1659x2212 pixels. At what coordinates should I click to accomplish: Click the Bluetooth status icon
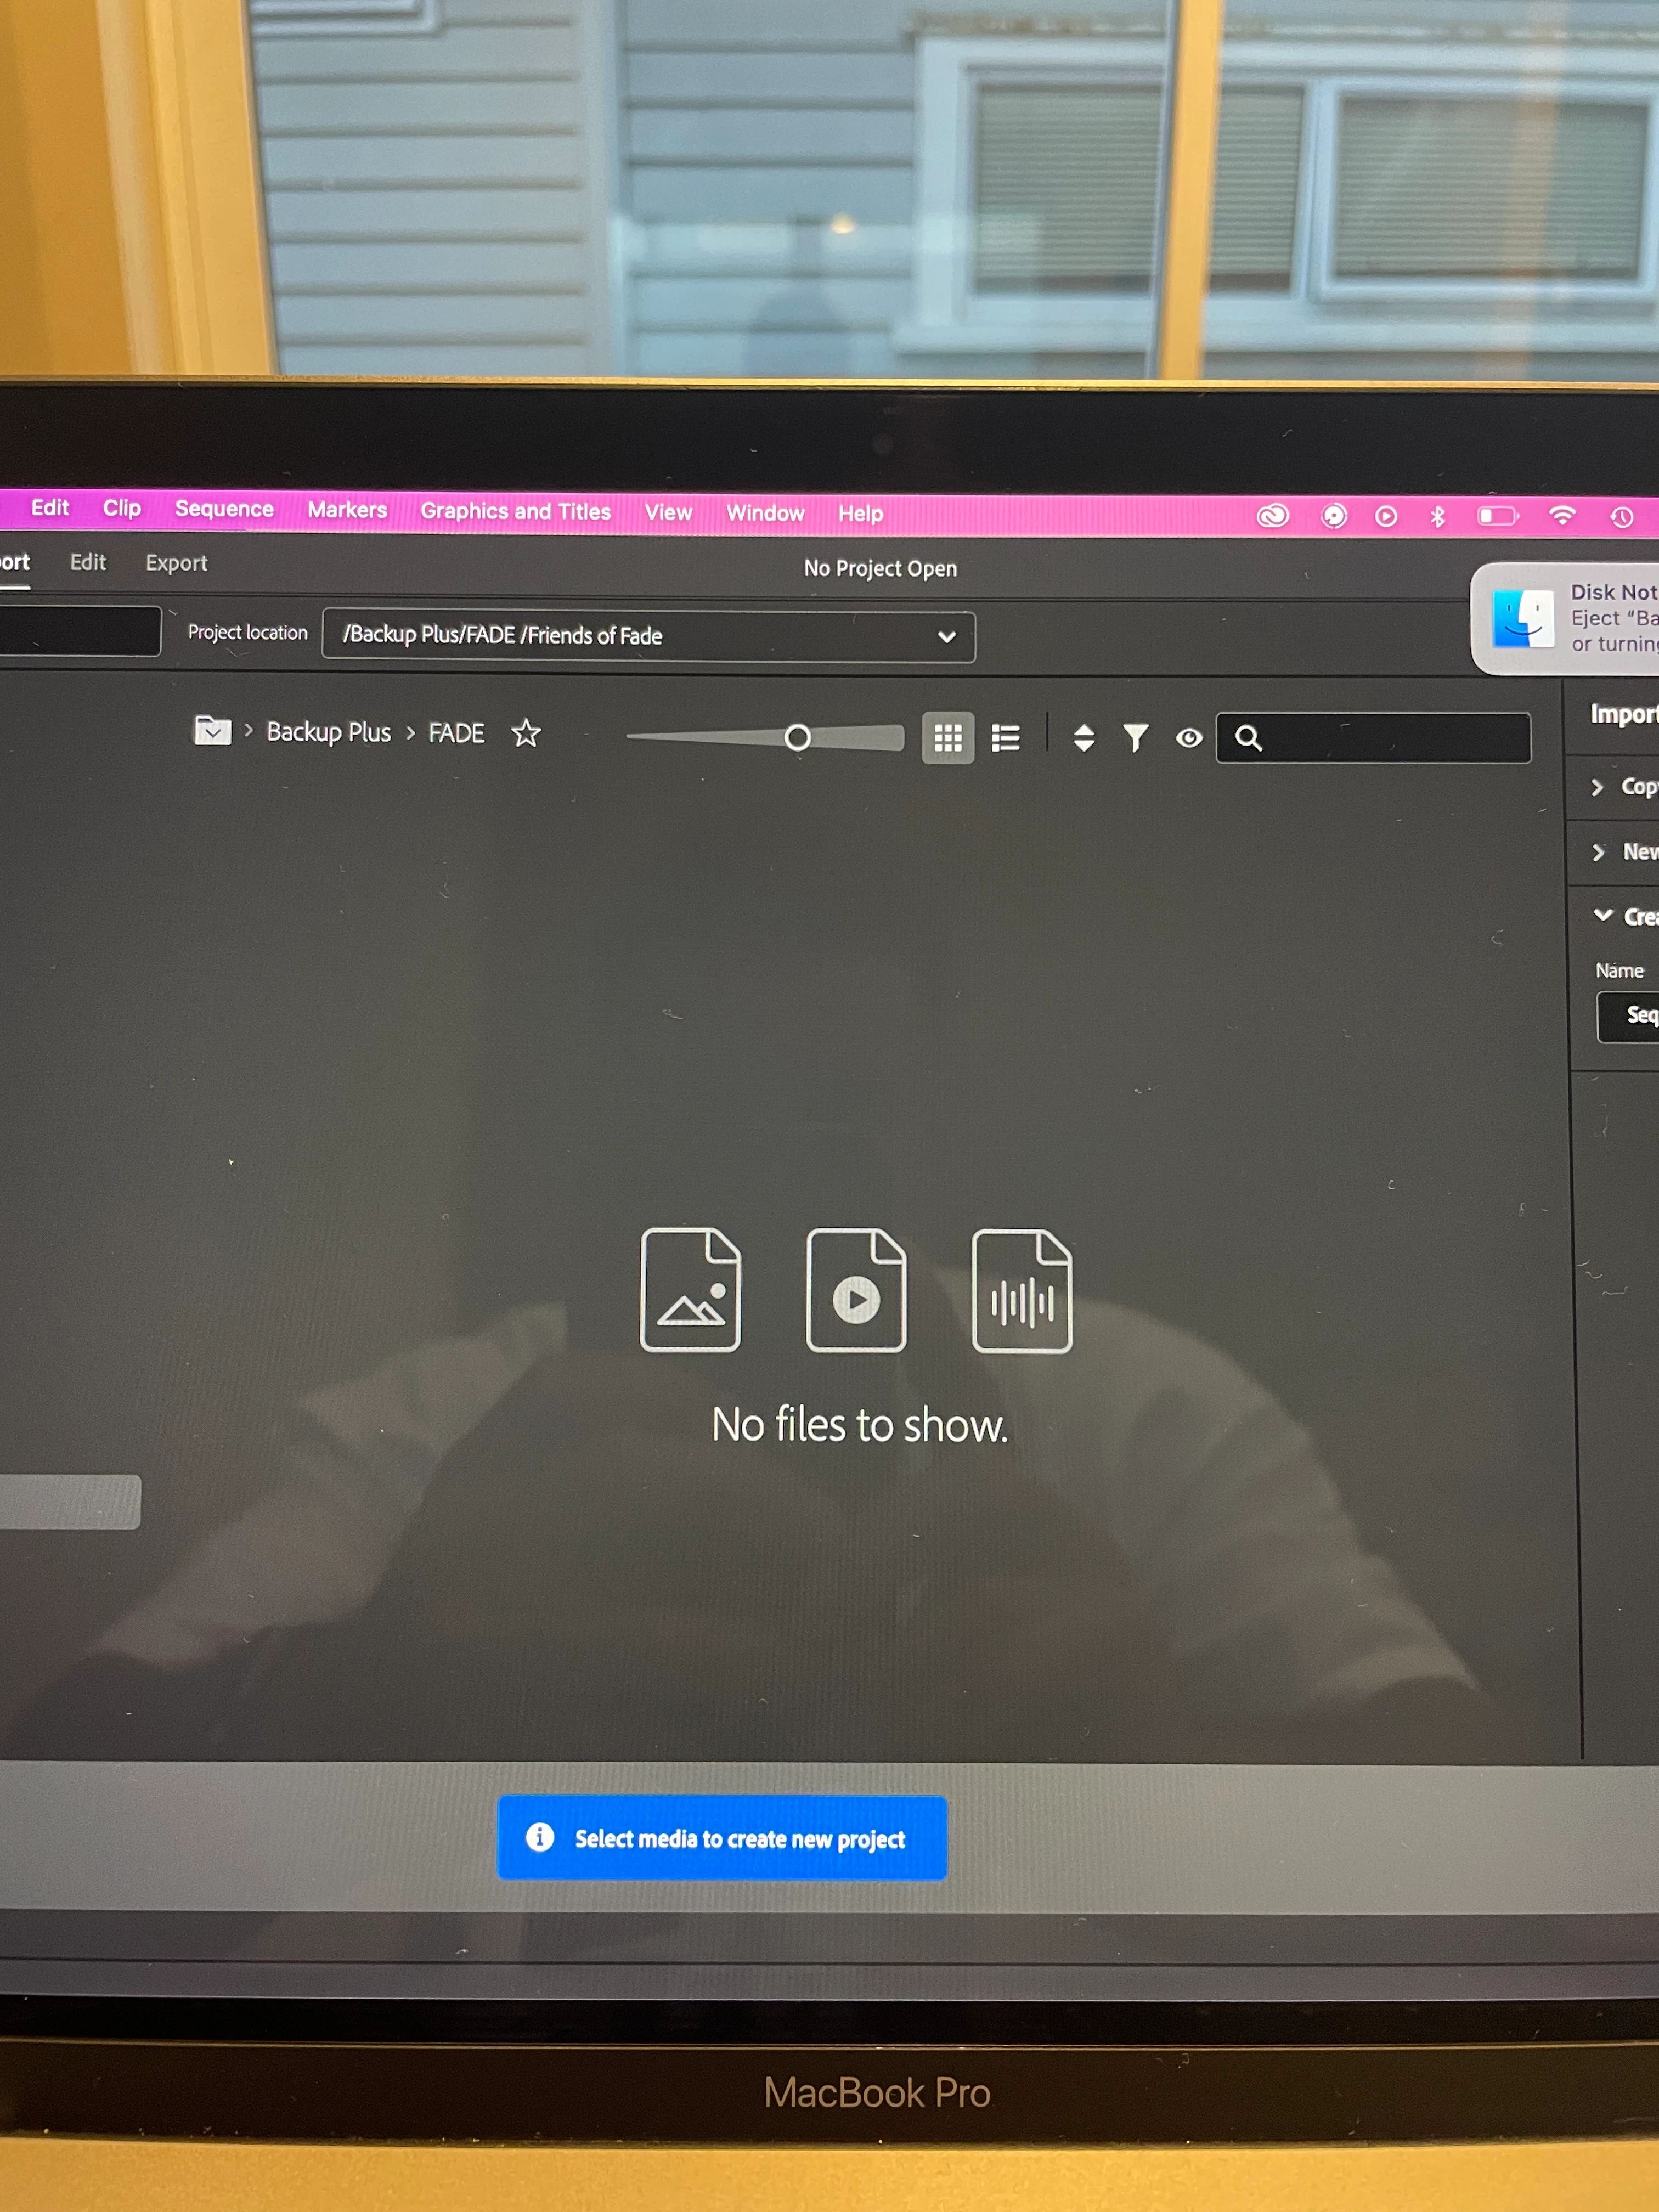click(x=1437, y=516)
